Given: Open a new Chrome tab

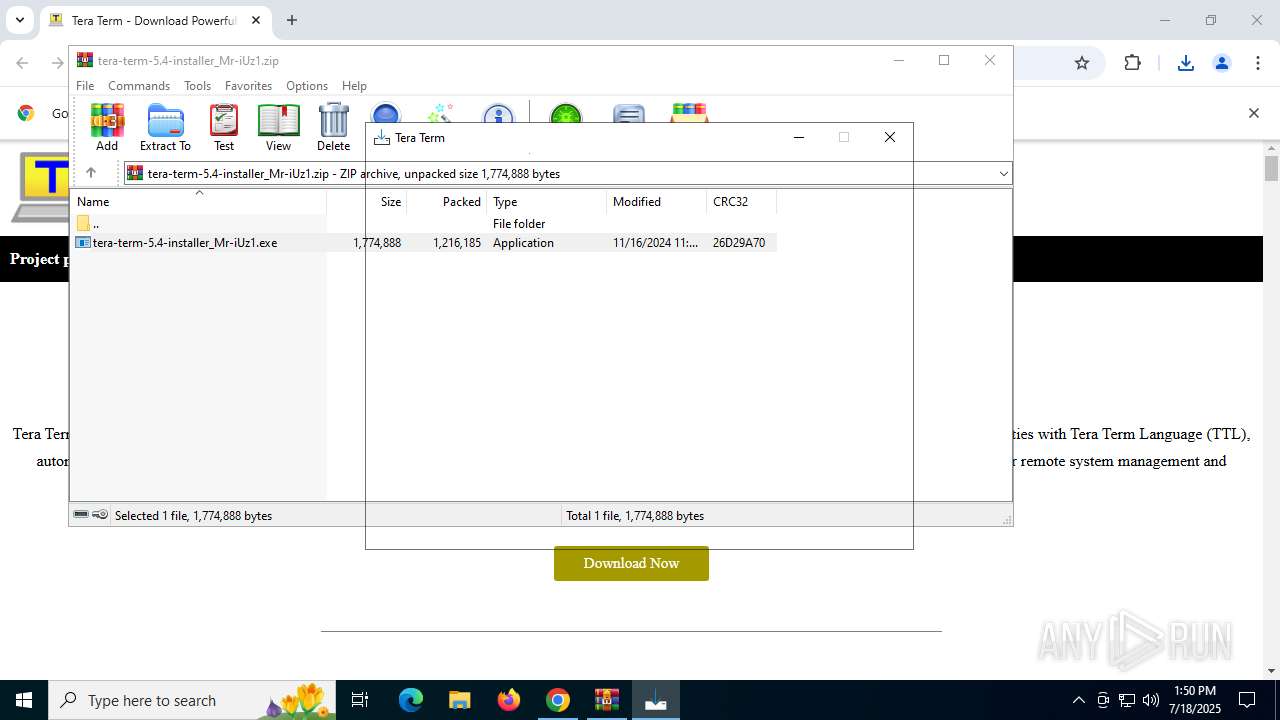Looking at the screenshot, I should (x=292, y=20).
